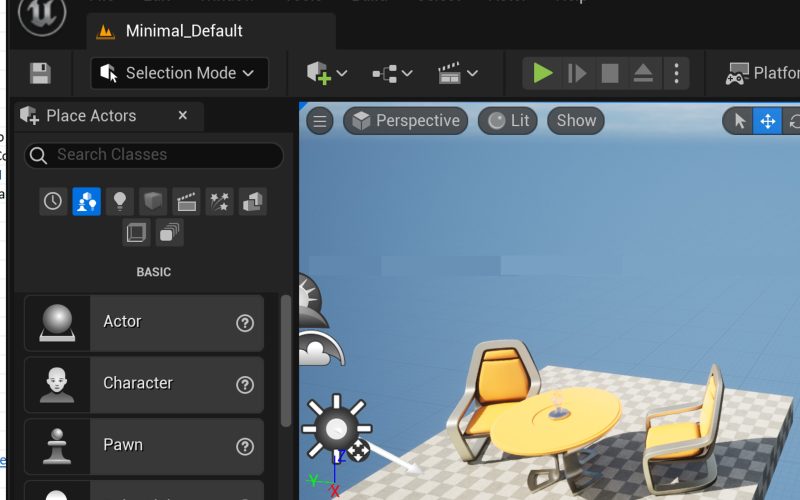Screen dimensions: 800x500
Task: Select the Character item in the list
Action: [144, 385]
